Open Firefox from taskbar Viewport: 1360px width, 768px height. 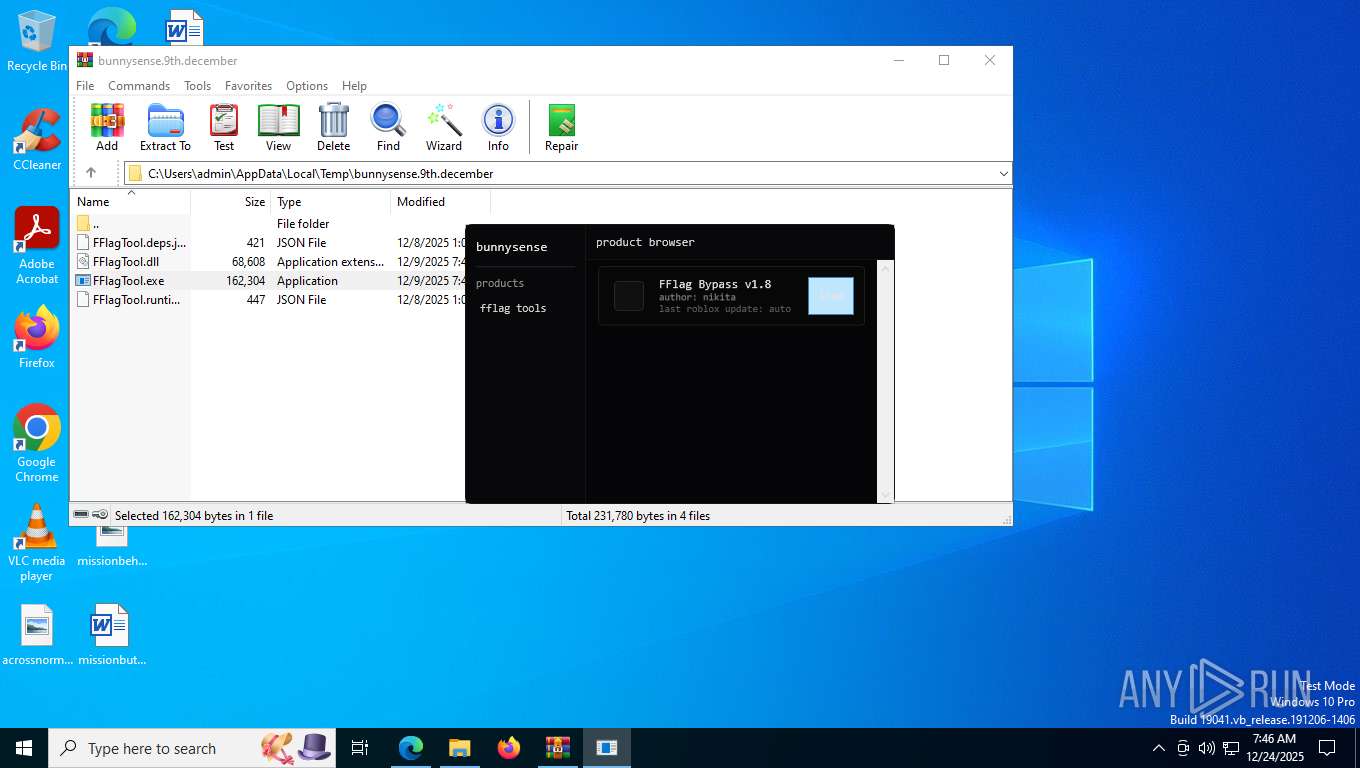(509, 748)
